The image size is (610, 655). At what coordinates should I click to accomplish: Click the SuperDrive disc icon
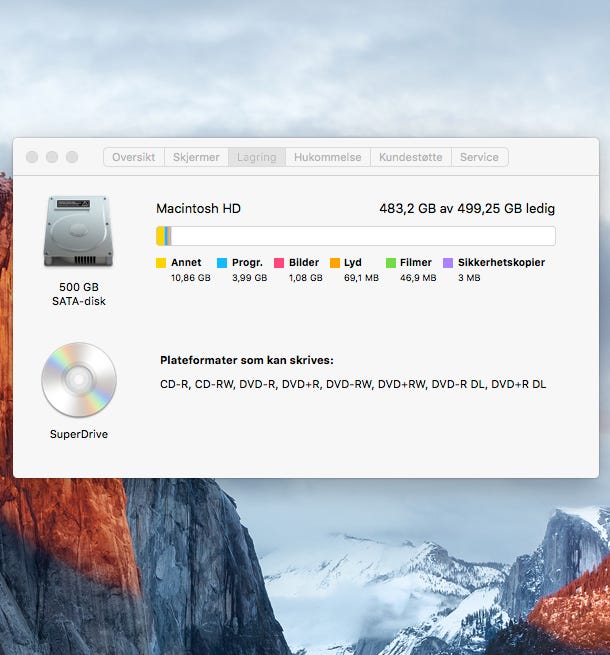[79, 380]
